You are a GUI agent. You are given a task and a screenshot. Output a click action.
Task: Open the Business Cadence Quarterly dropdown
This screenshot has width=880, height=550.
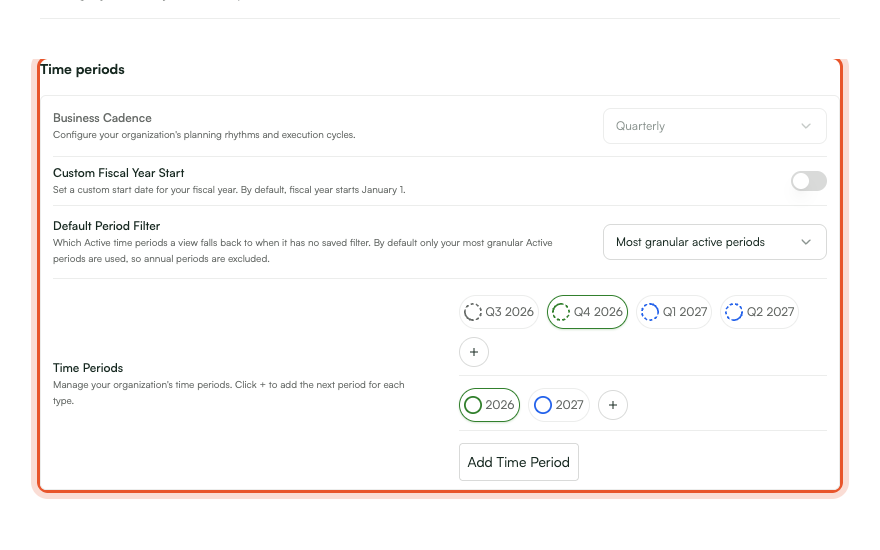pyautogui.click(x=714, y=126)
